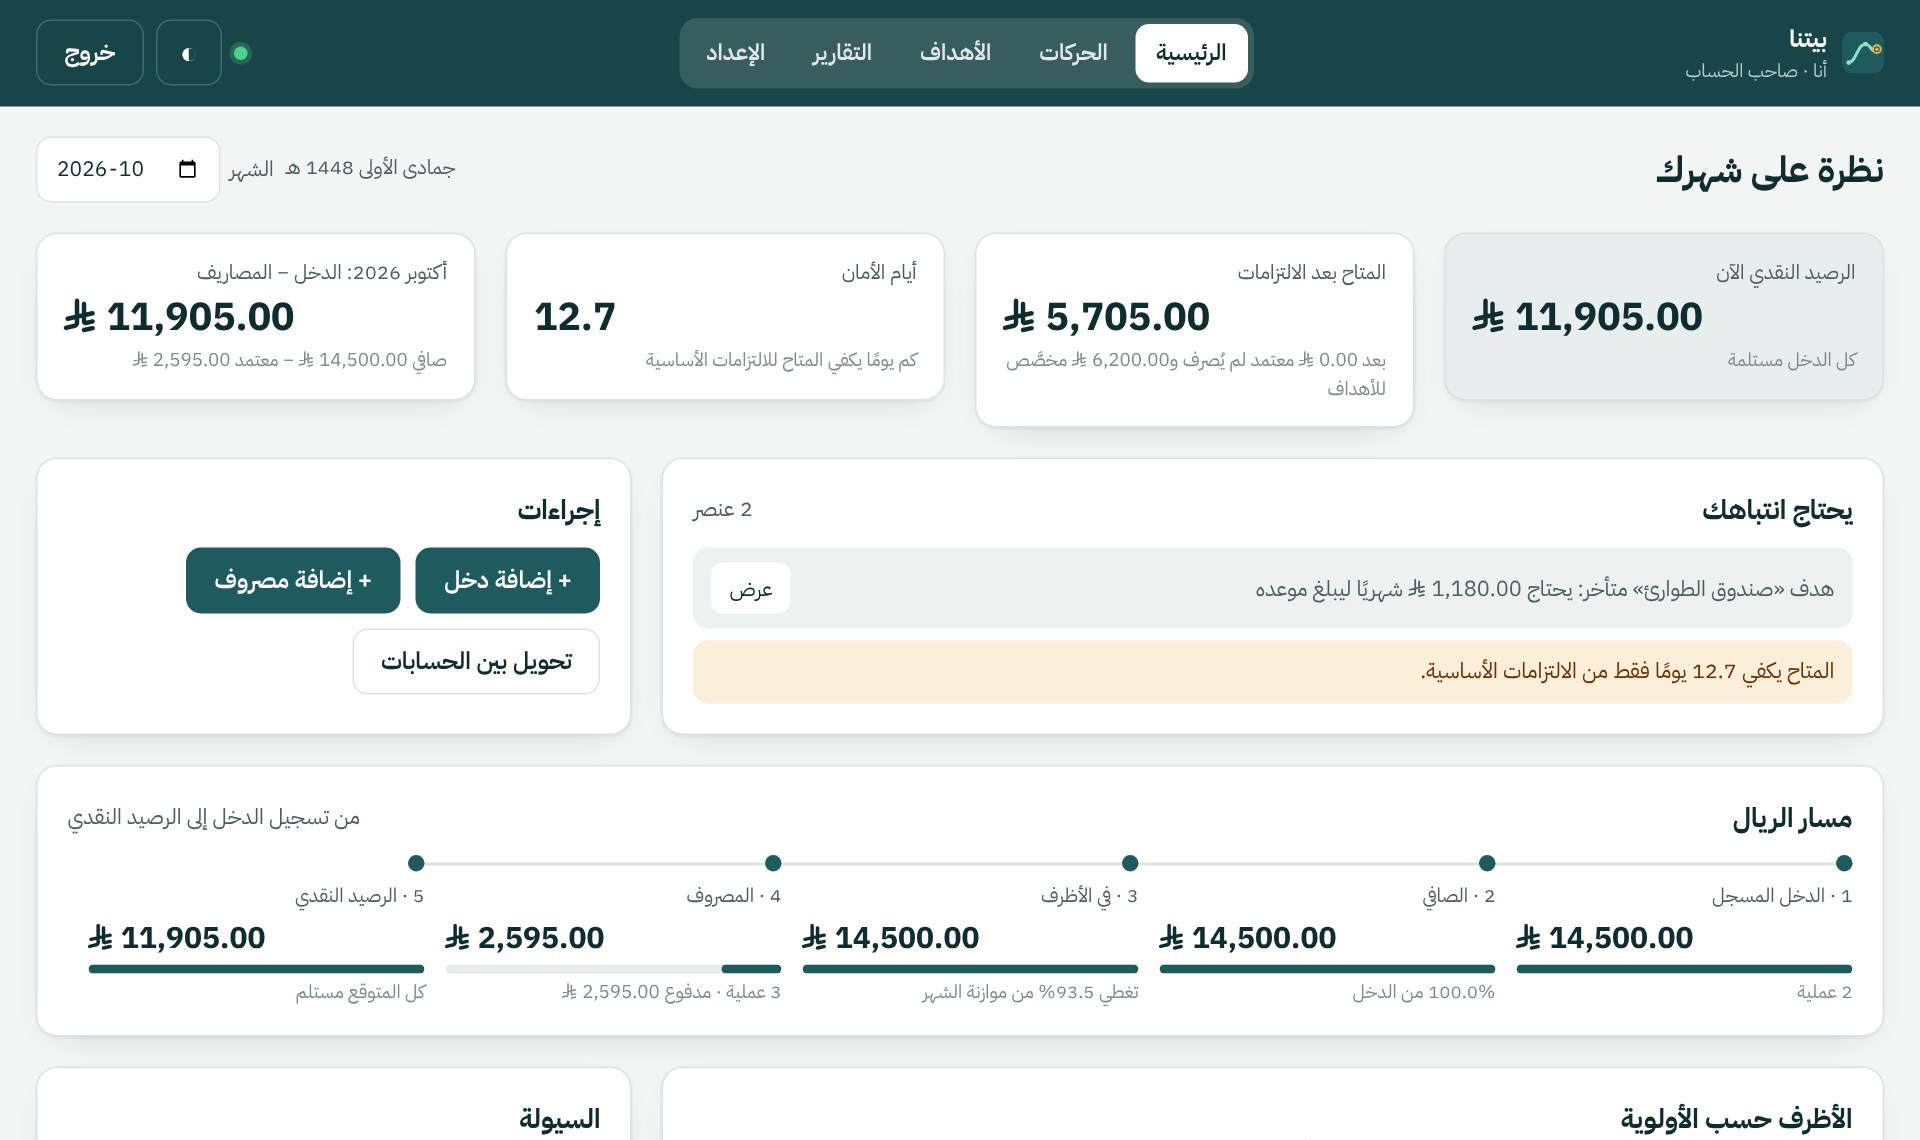
Task: Click تحويل بين الحسابات button
Action: point(476,661)
